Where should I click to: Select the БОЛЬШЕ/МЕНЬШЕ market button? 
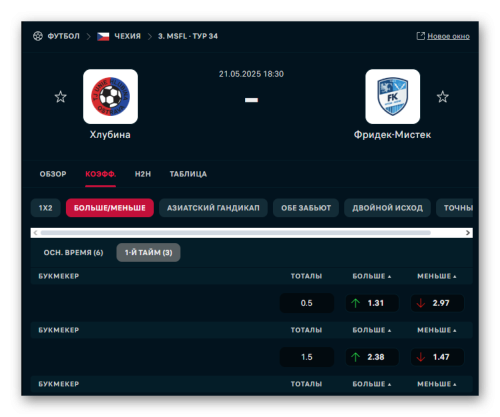110,208
